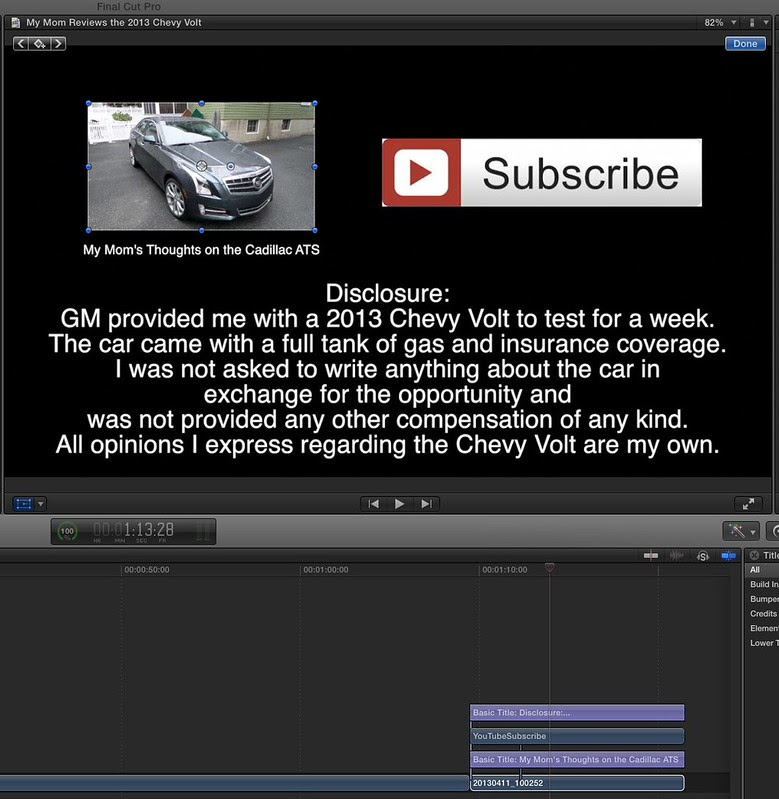Open the 82% viewer zoom dropdown
The height and width of the screenshot is (799, 779).
720,22
